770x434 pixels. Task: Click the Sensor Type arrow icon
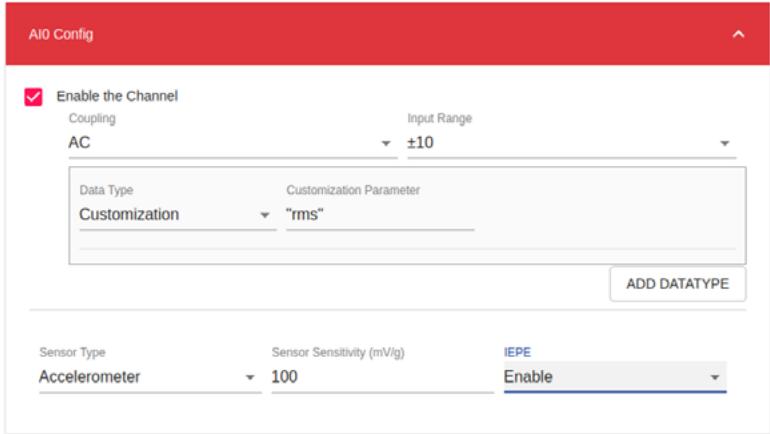pyautogui.click(x=250, y=378)
